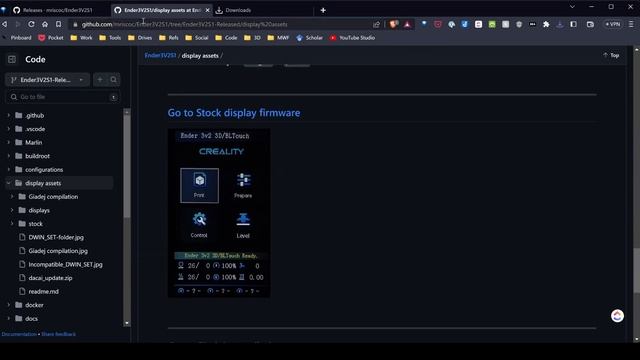Viewport: 640px width, 360px height.
Task: Open the Code bookmarks folder
Action: (x=227, y=38)
